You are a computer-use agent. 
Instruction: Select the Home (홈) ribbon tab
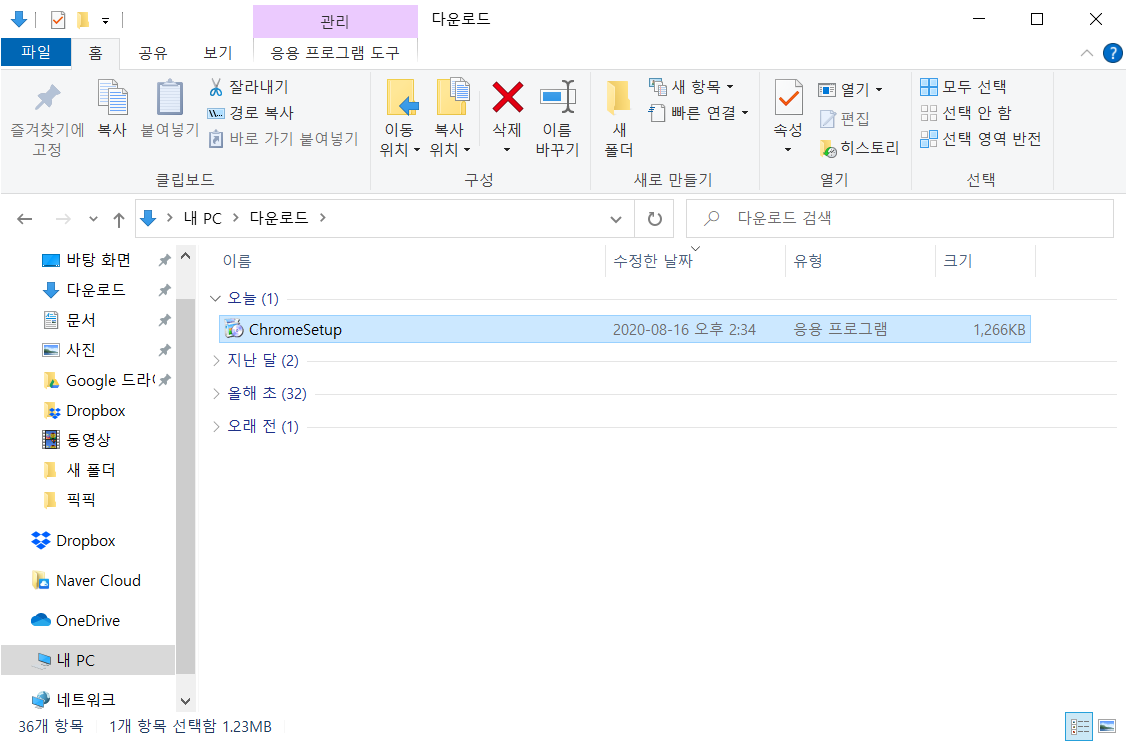96,53
